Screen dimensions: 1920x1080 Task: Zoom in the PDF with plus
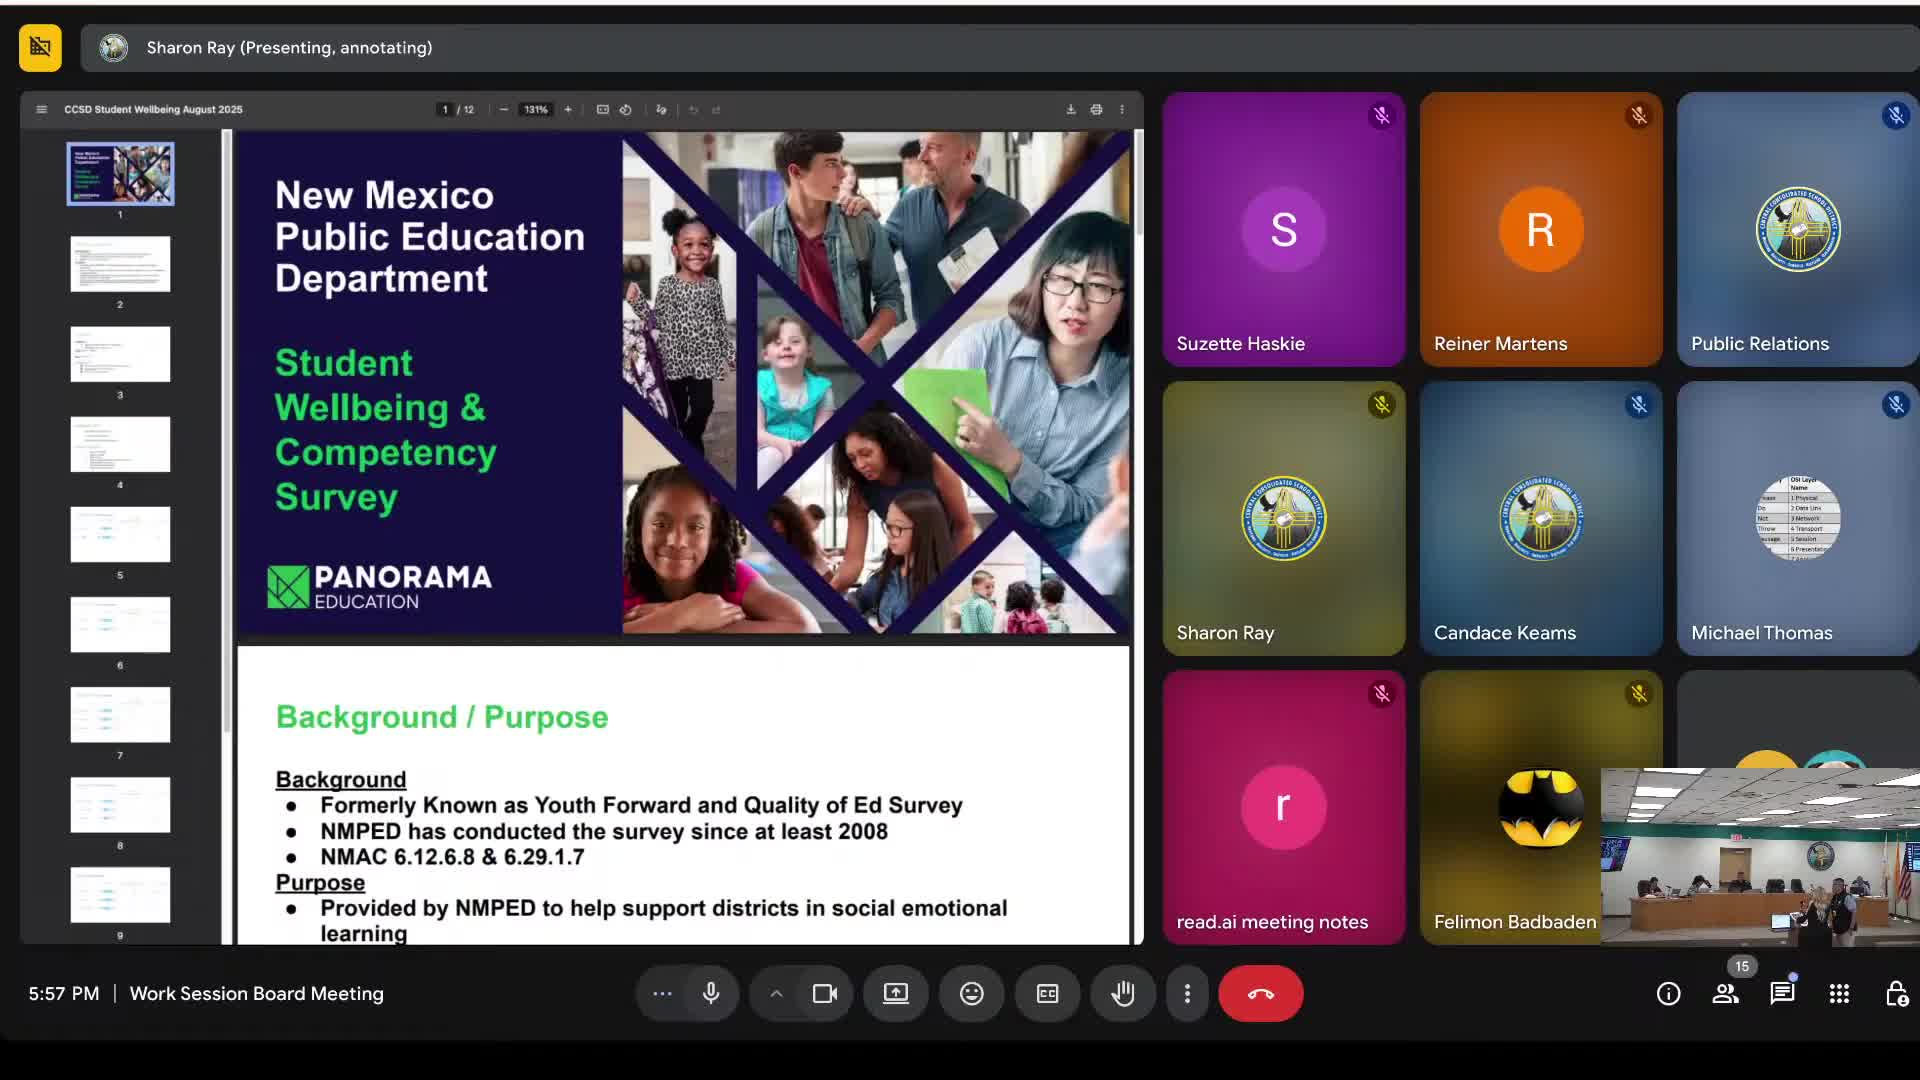point(568,110)
